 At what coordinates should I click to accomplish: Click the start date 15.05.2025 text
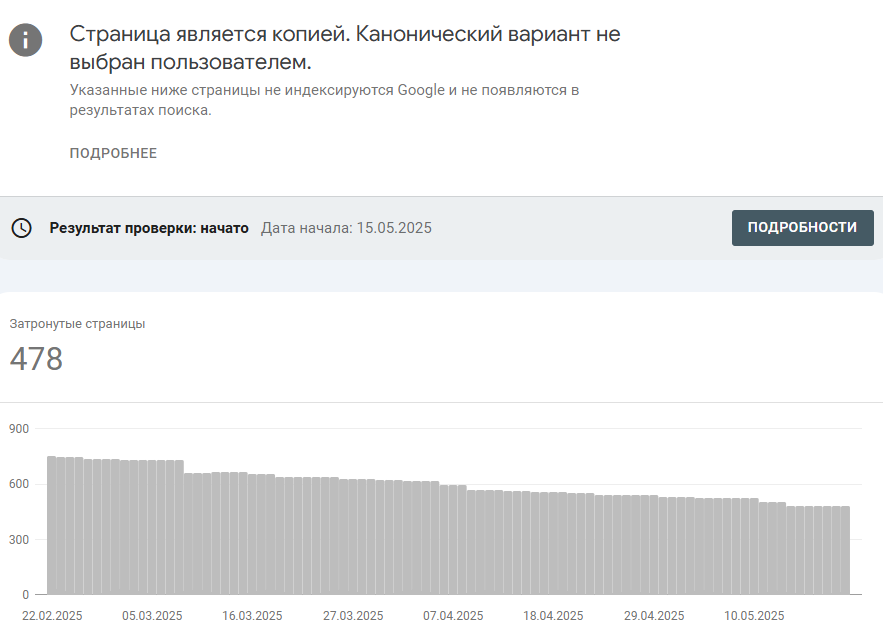pyautogui.click(x=394, y=228)
